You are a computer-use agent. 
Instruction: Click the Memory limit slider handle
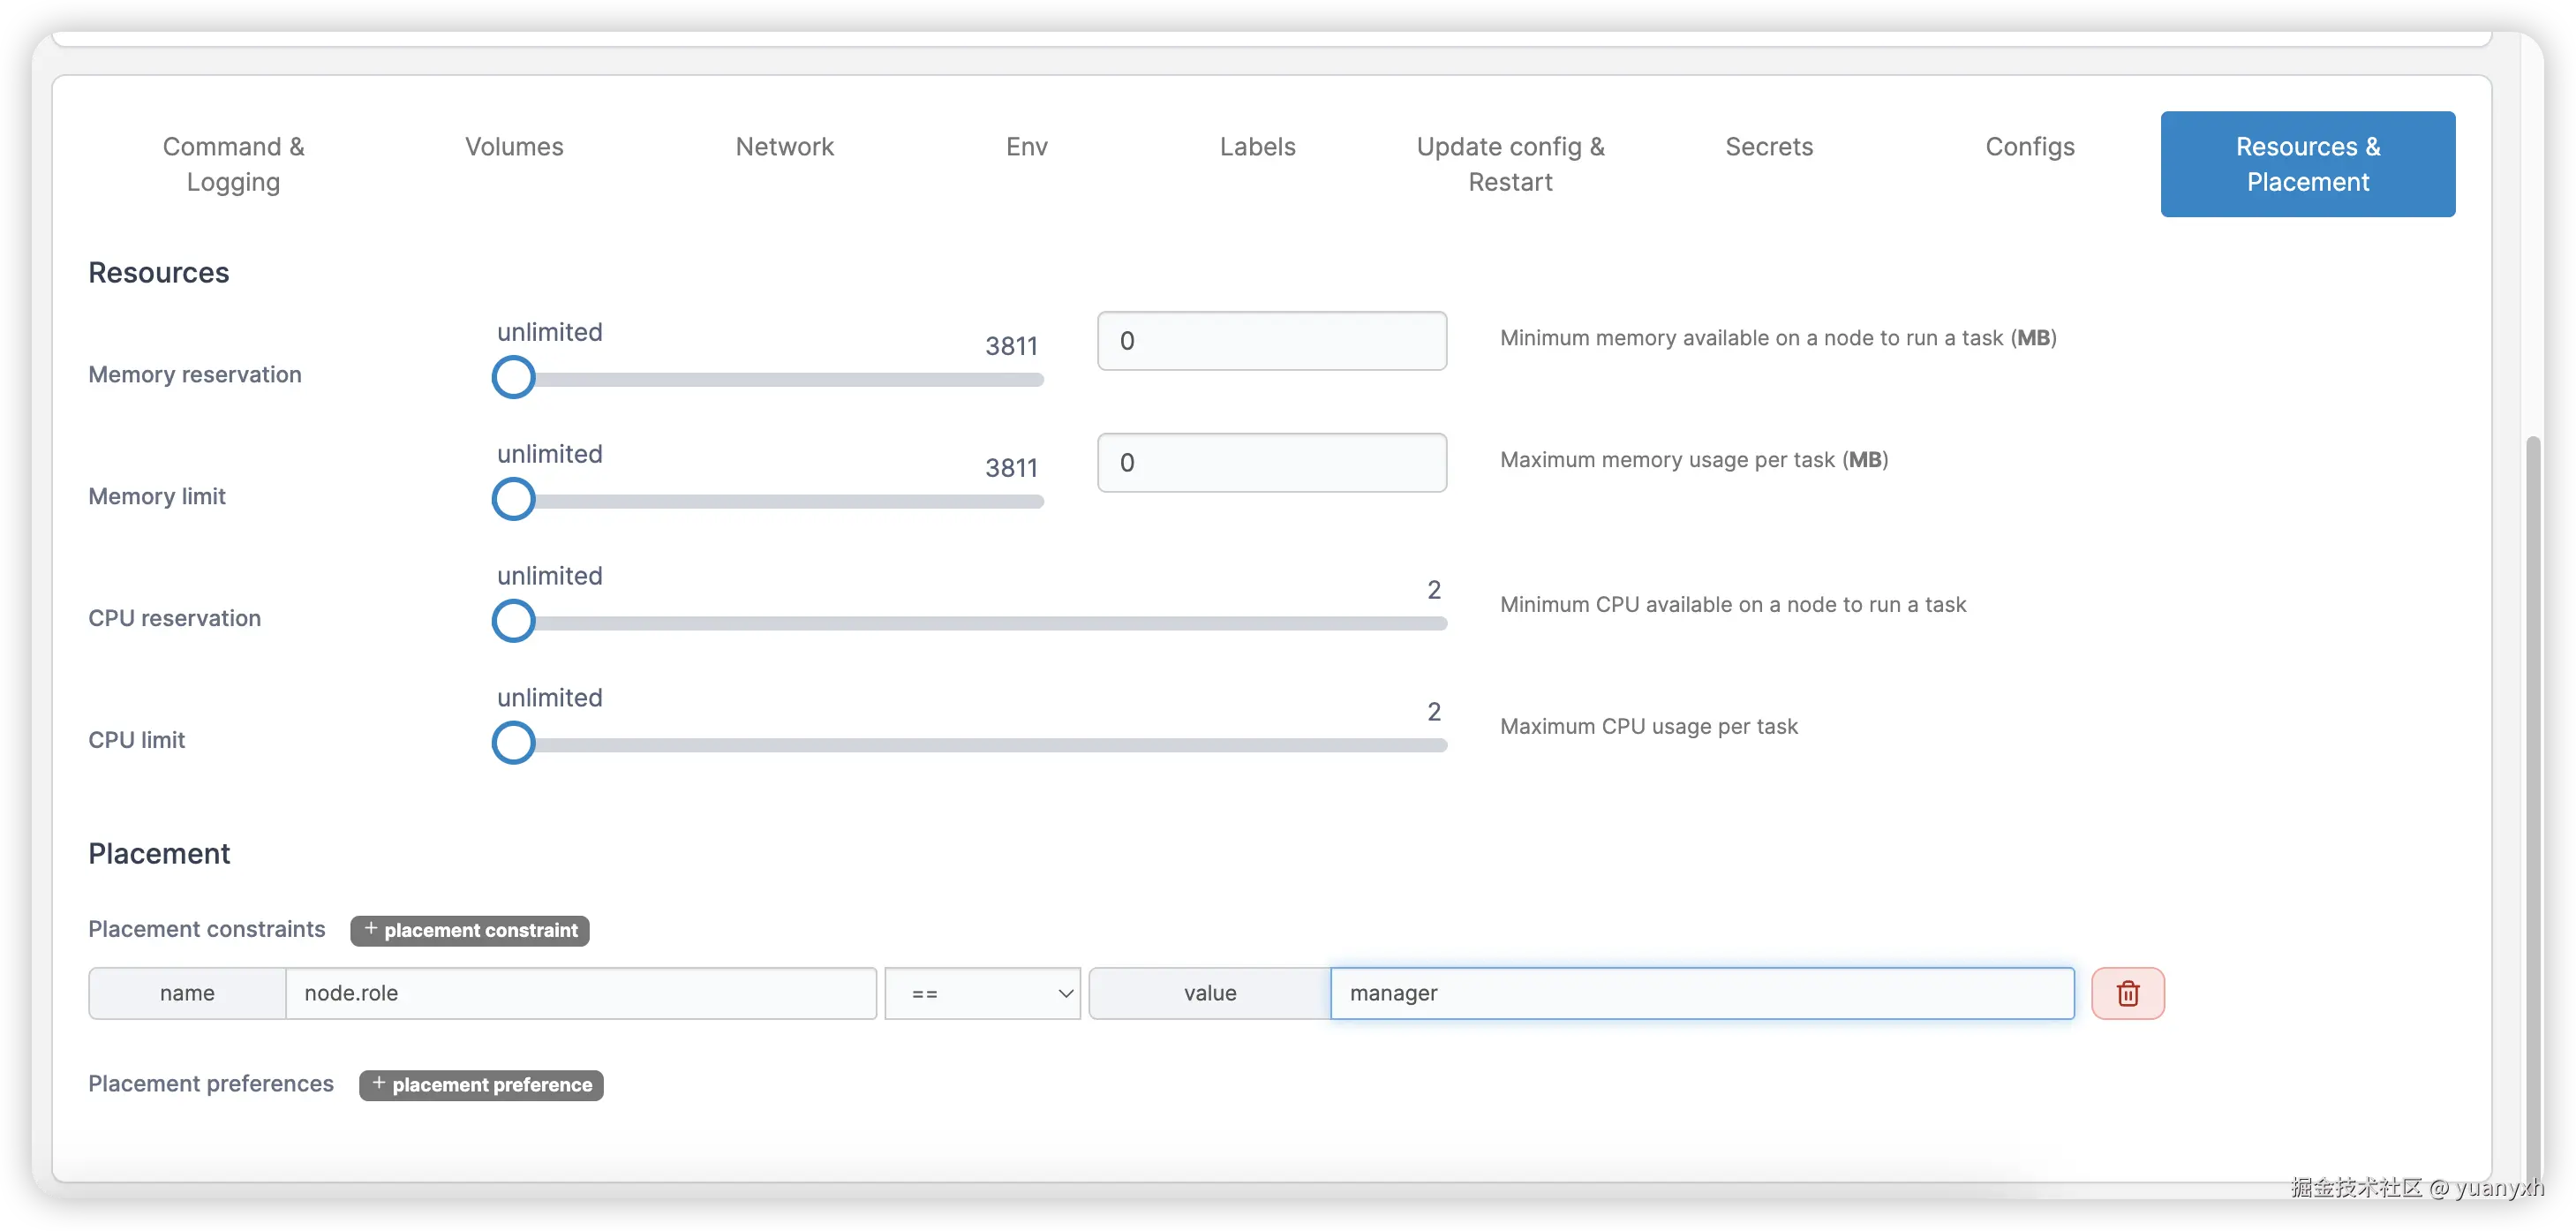point(513,499)
